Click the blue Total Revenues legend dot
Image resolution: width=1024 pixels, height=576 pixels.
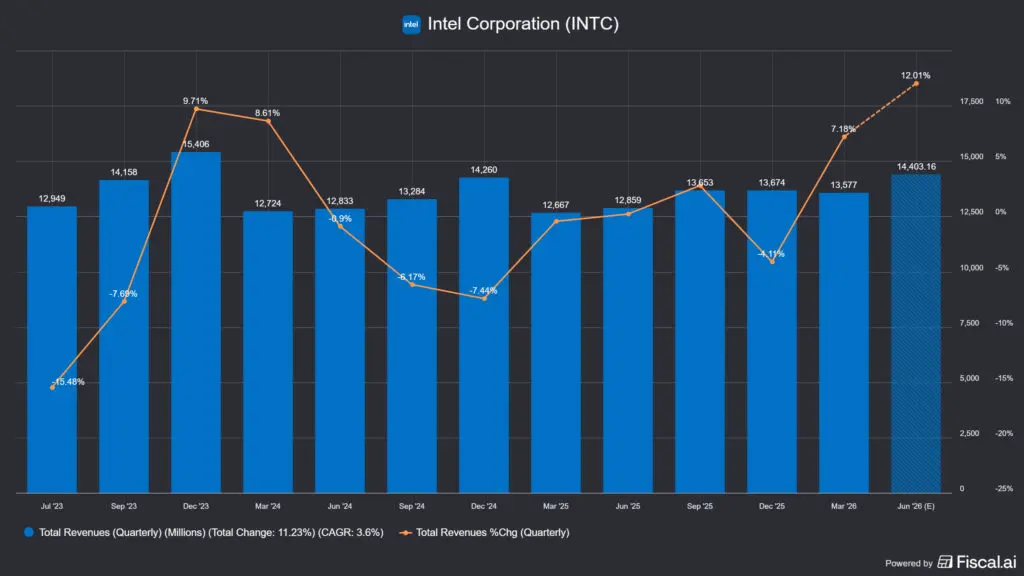(x=29, y=532)
